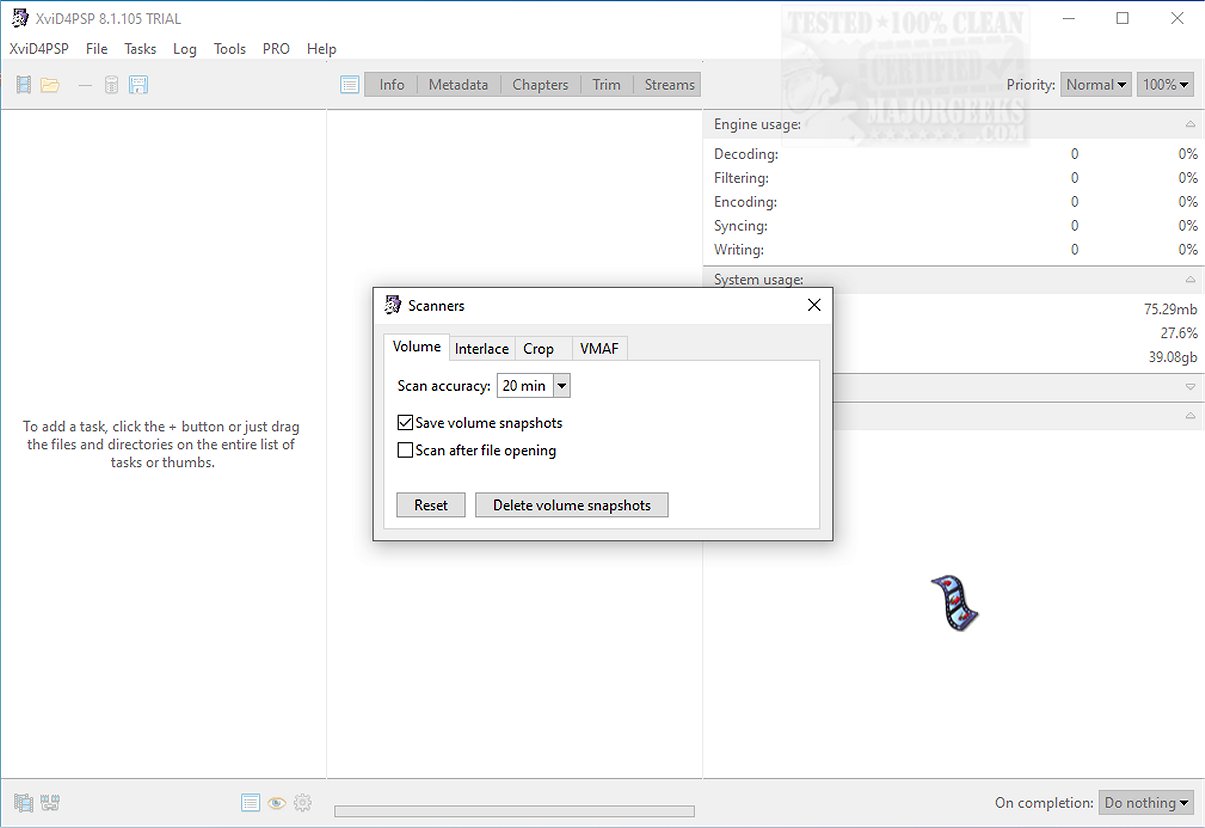Expand the collapsed section below System usage
Screen dimensions: 1205x828
coord(1190,387)
